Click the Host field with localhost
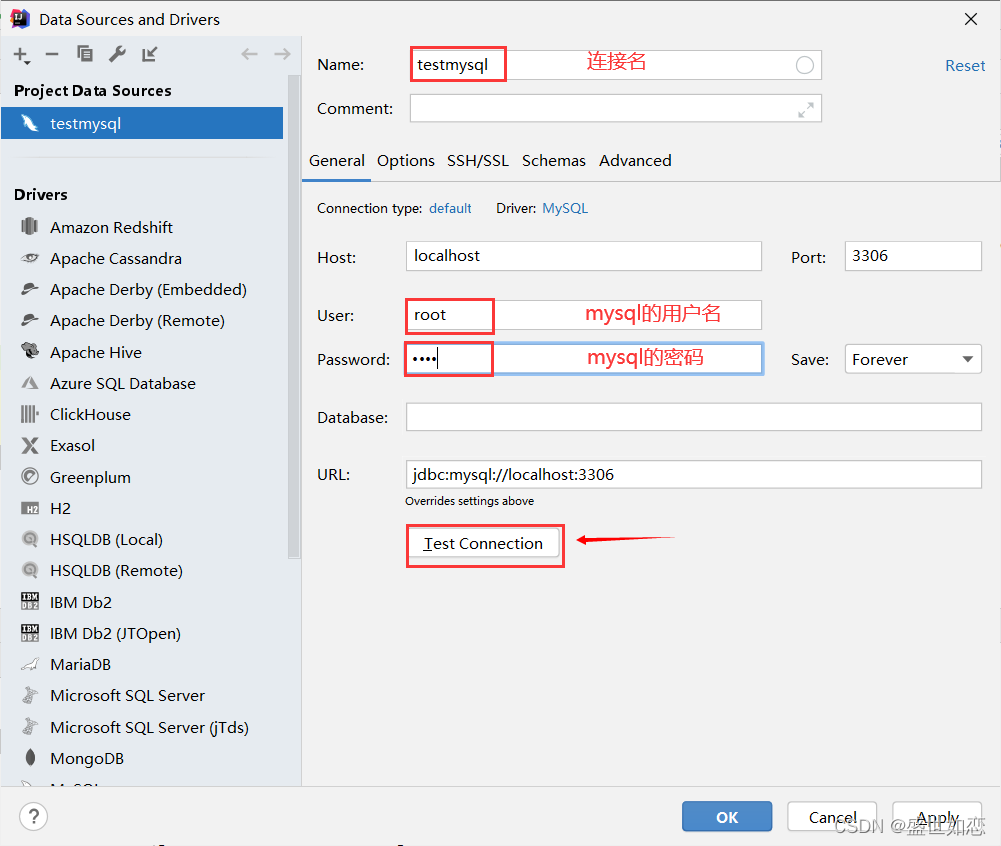Image resolution: width=1001 pixels, height=846 pixels. (x=583, y=256)
